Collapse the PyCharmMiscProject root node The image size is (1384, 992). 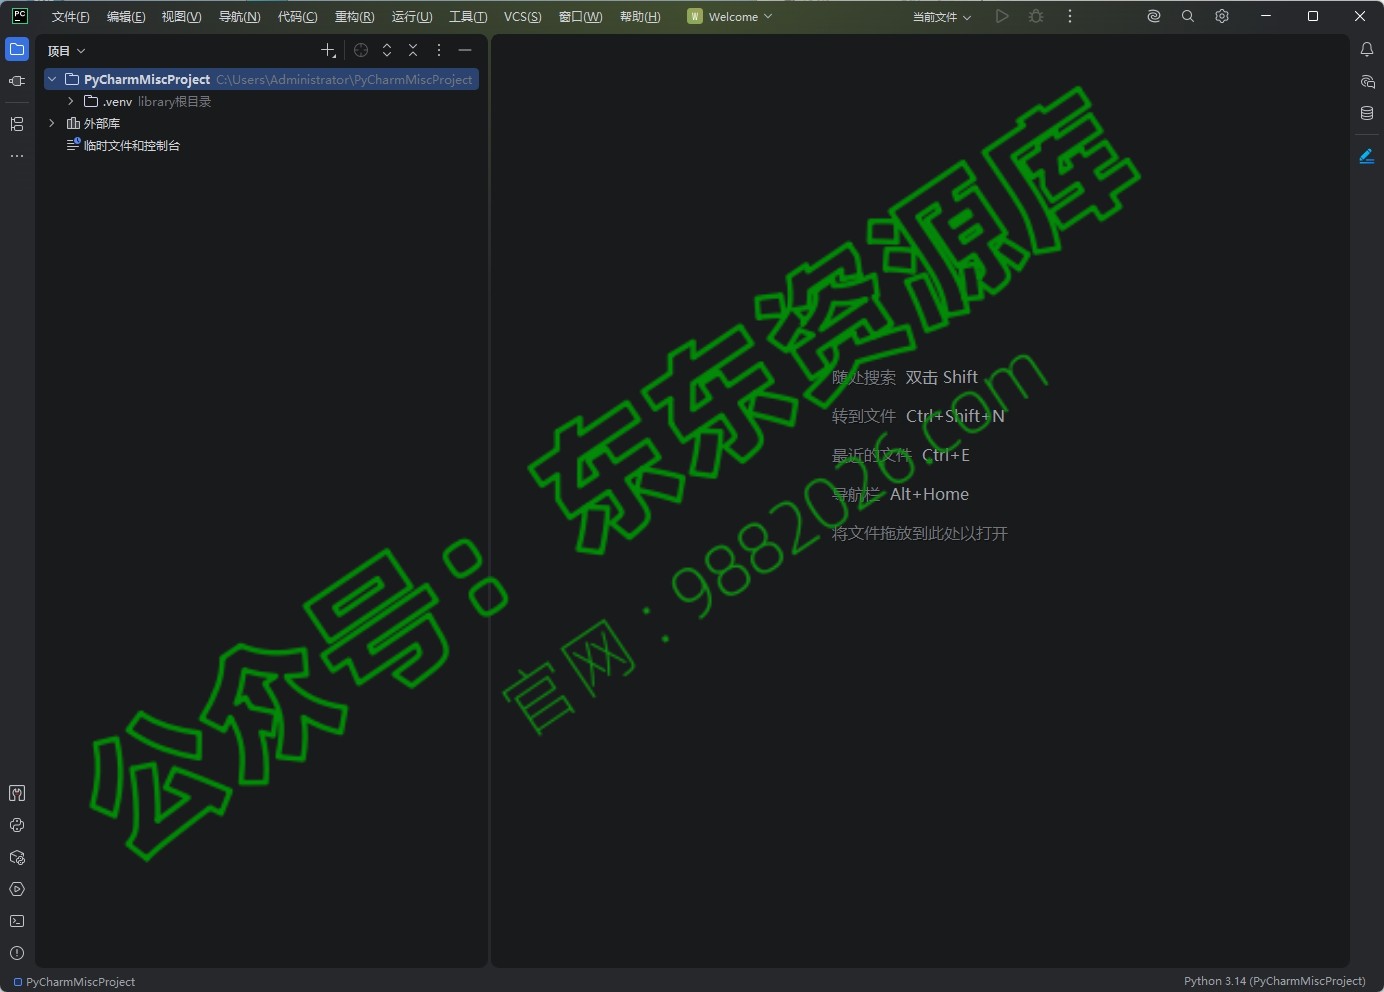point(51,79)
